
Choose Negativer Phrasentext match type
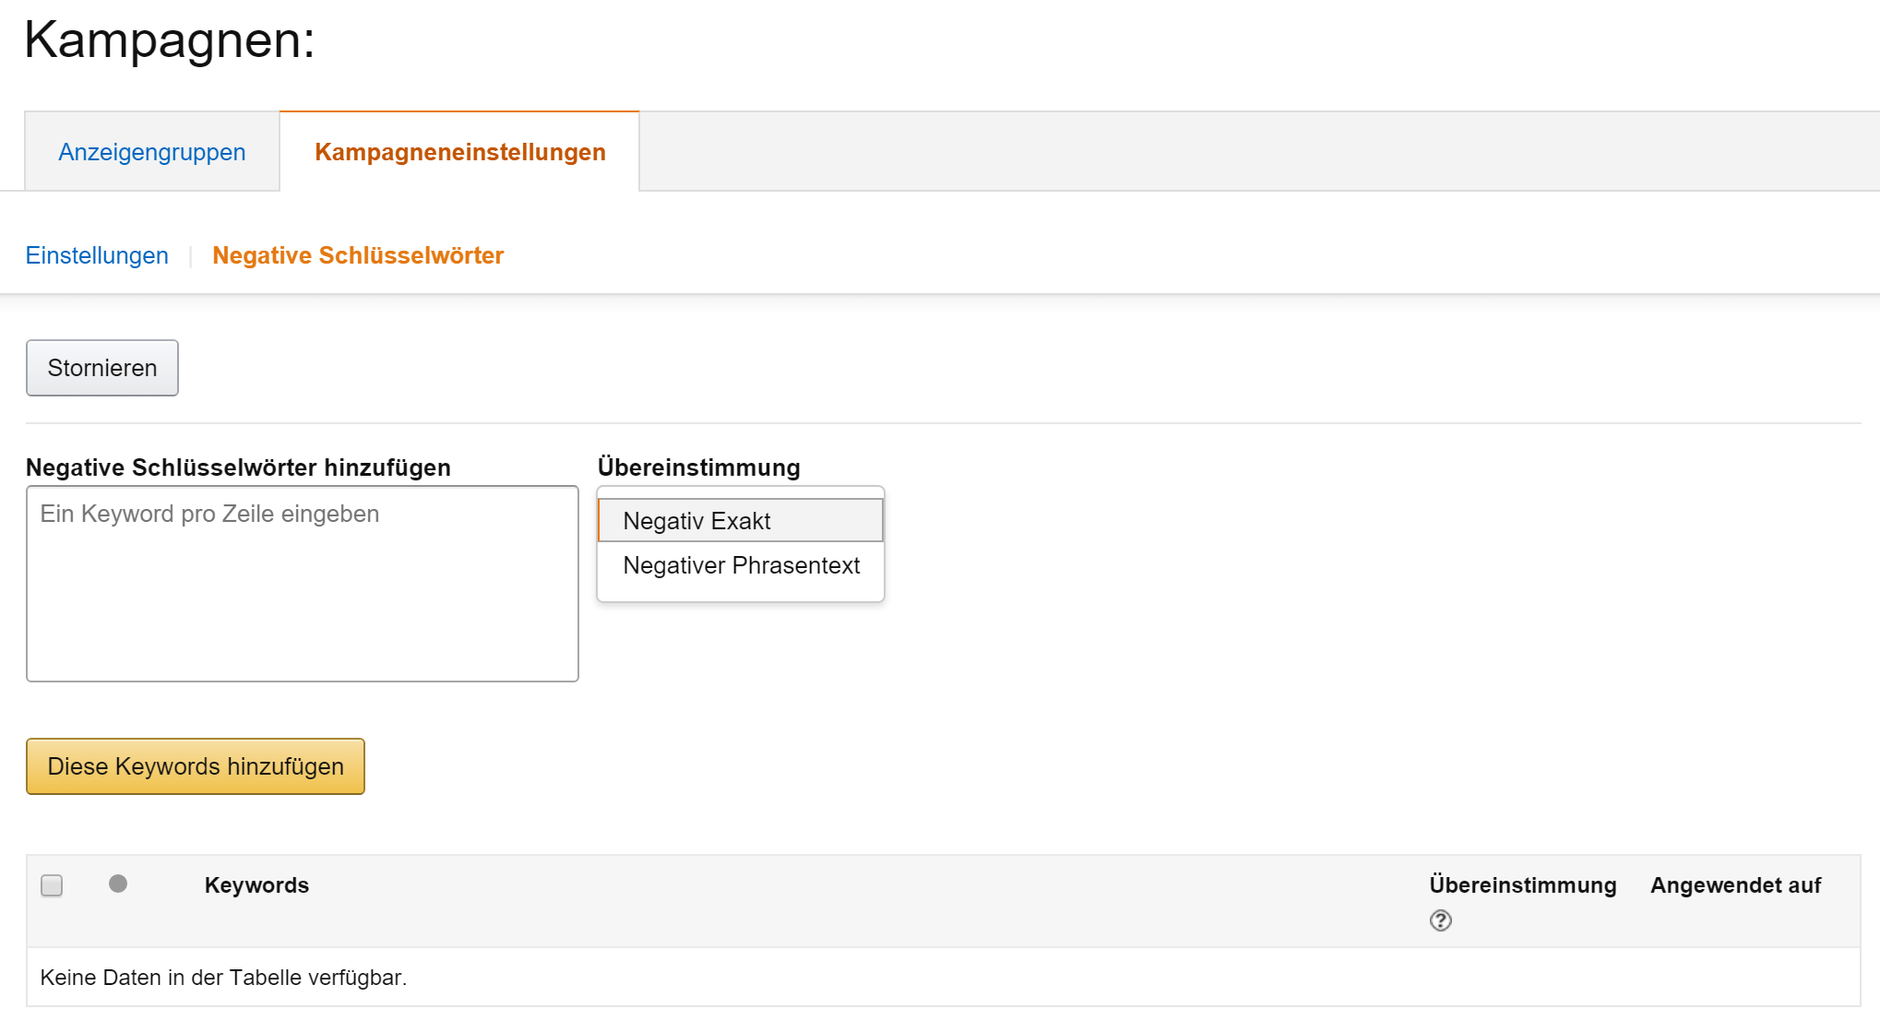[x=740, y=565]
